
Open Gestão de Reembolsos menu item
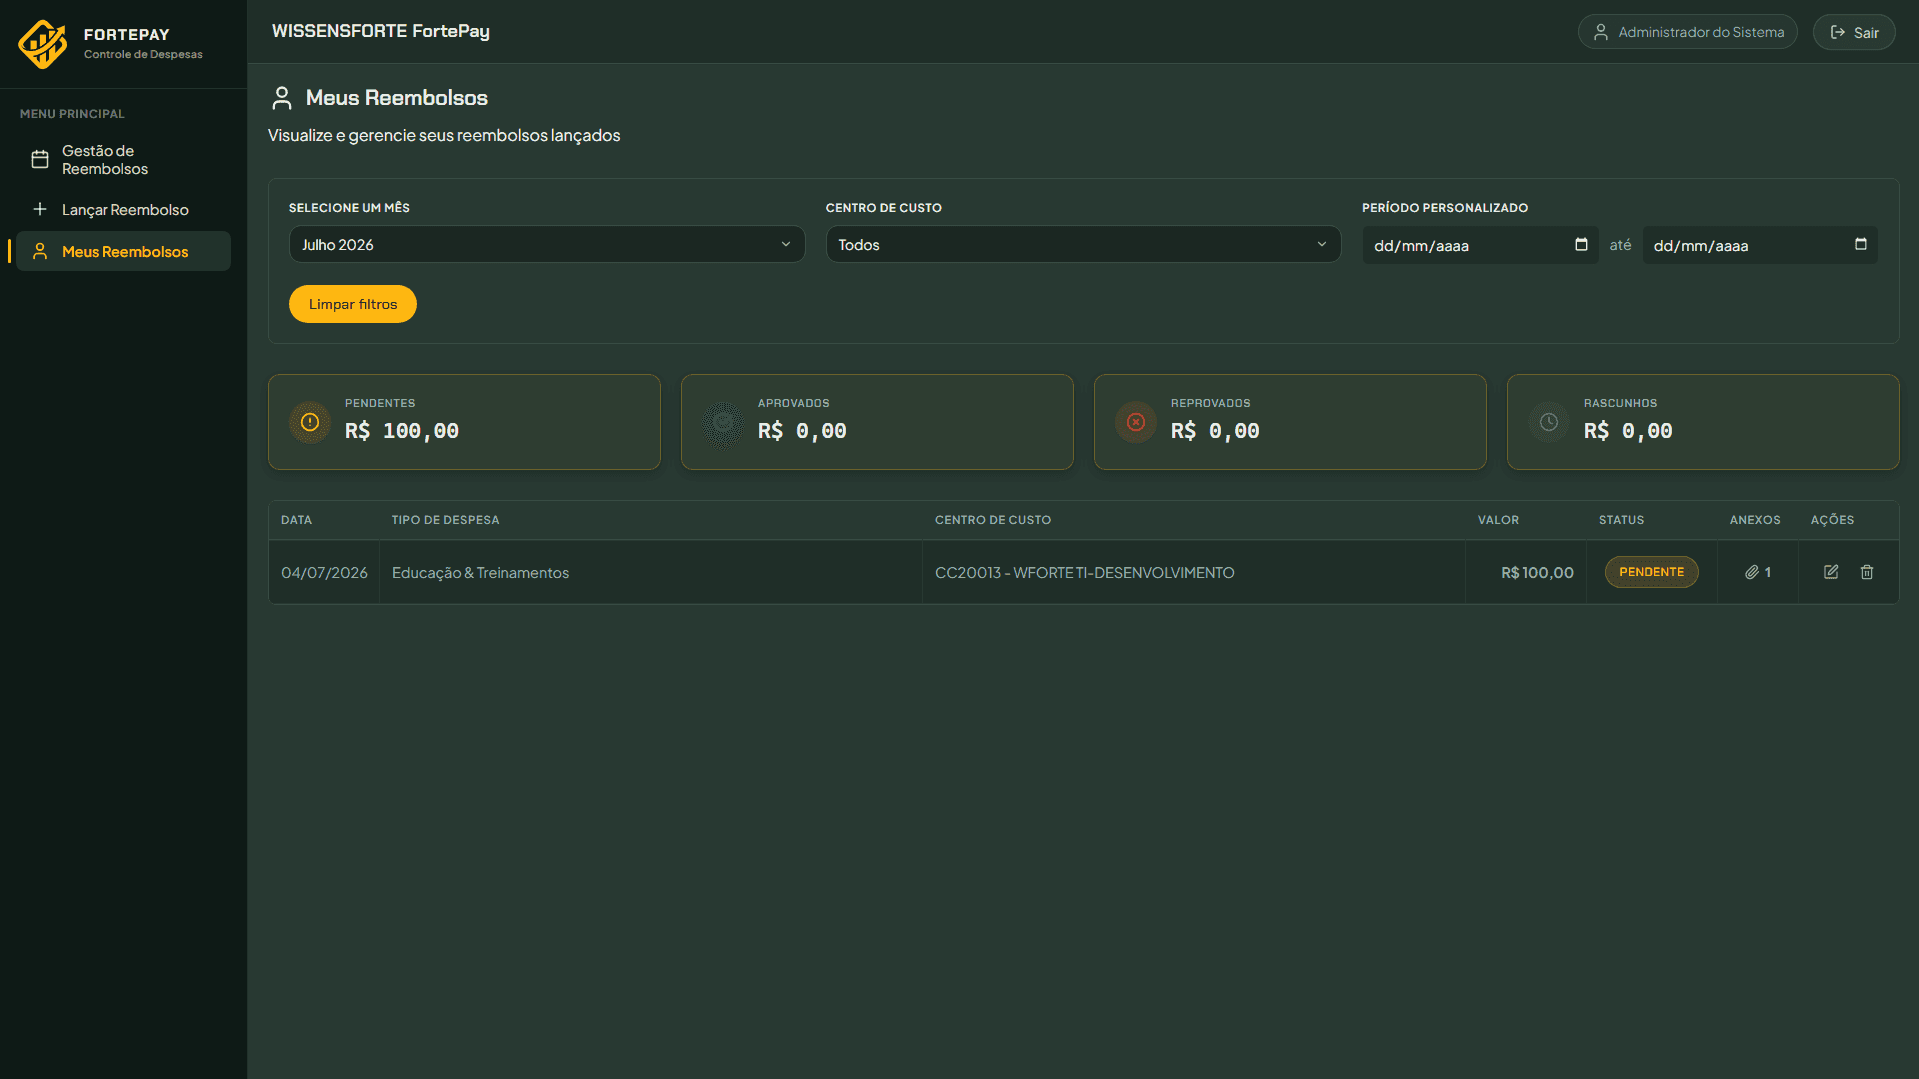point(123,160)
